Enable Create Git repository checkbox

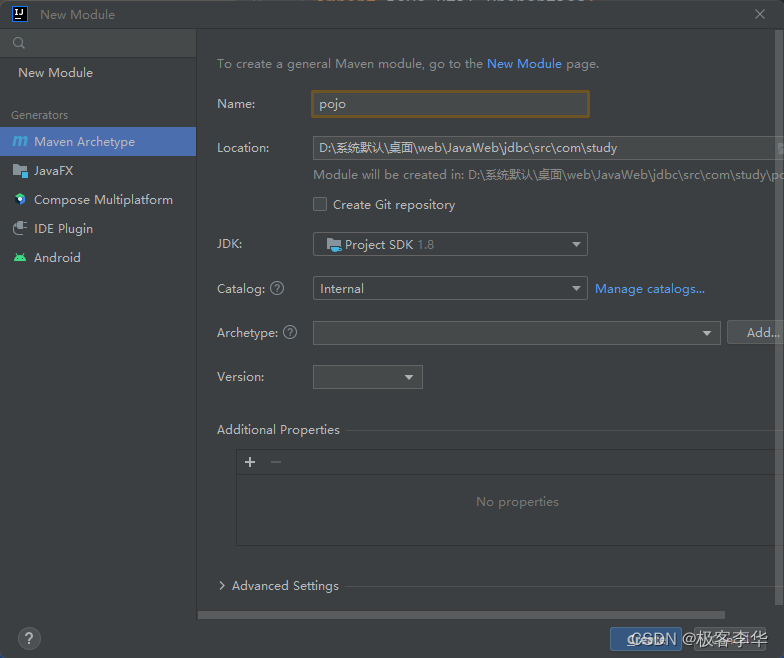320,204
